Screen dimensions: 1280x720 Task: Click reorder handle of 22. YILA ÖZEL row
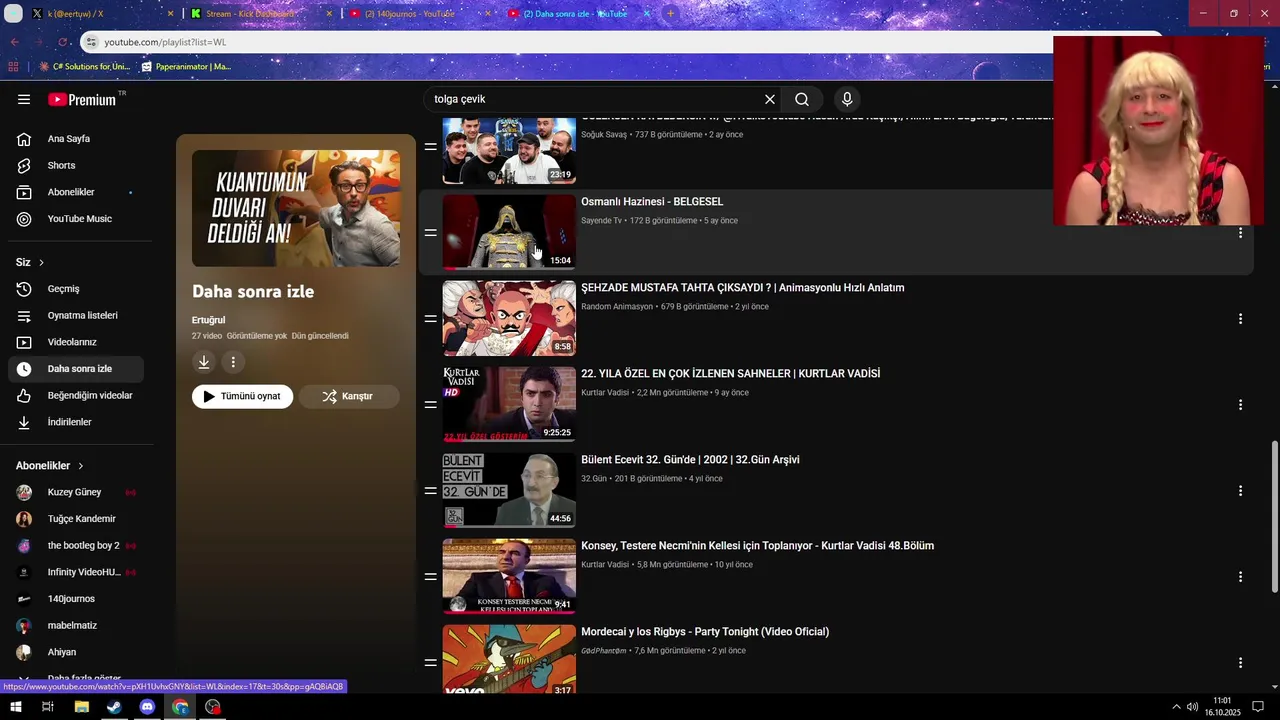[x=430, y=404]
